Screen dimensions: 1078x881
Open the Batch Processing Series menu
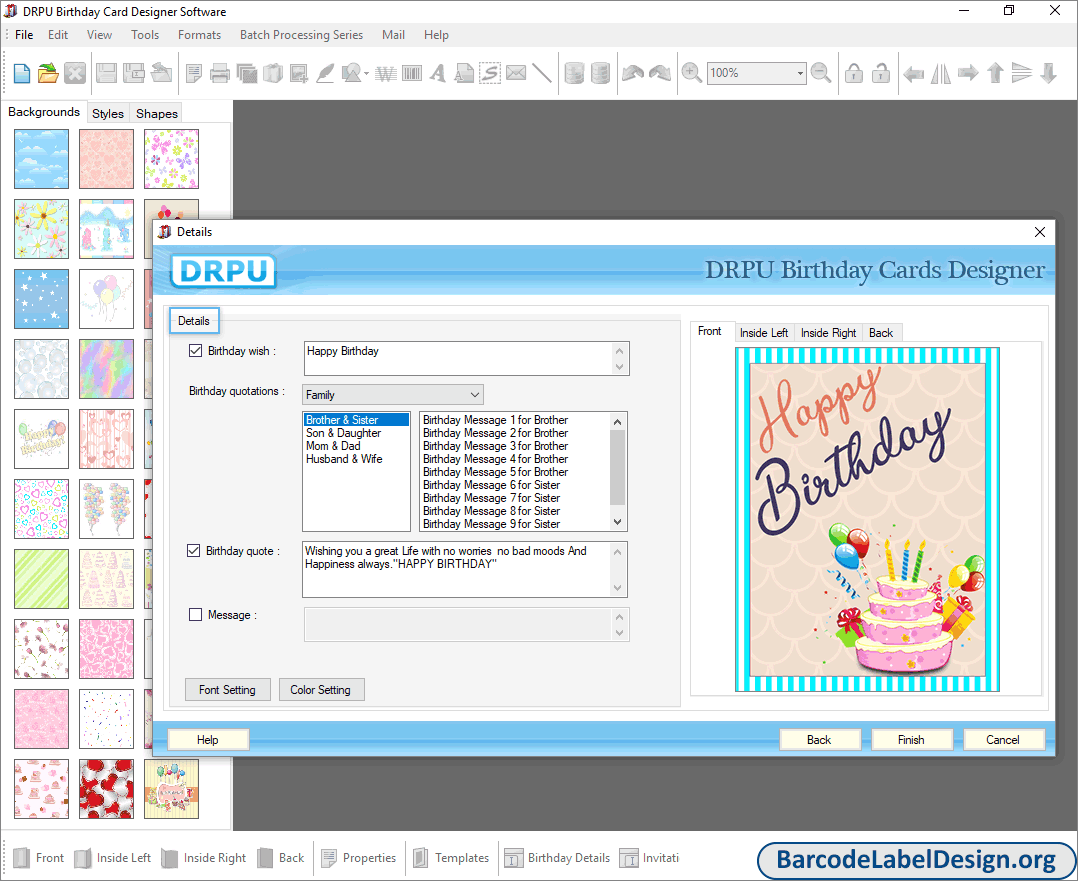[x=301, y=34]
